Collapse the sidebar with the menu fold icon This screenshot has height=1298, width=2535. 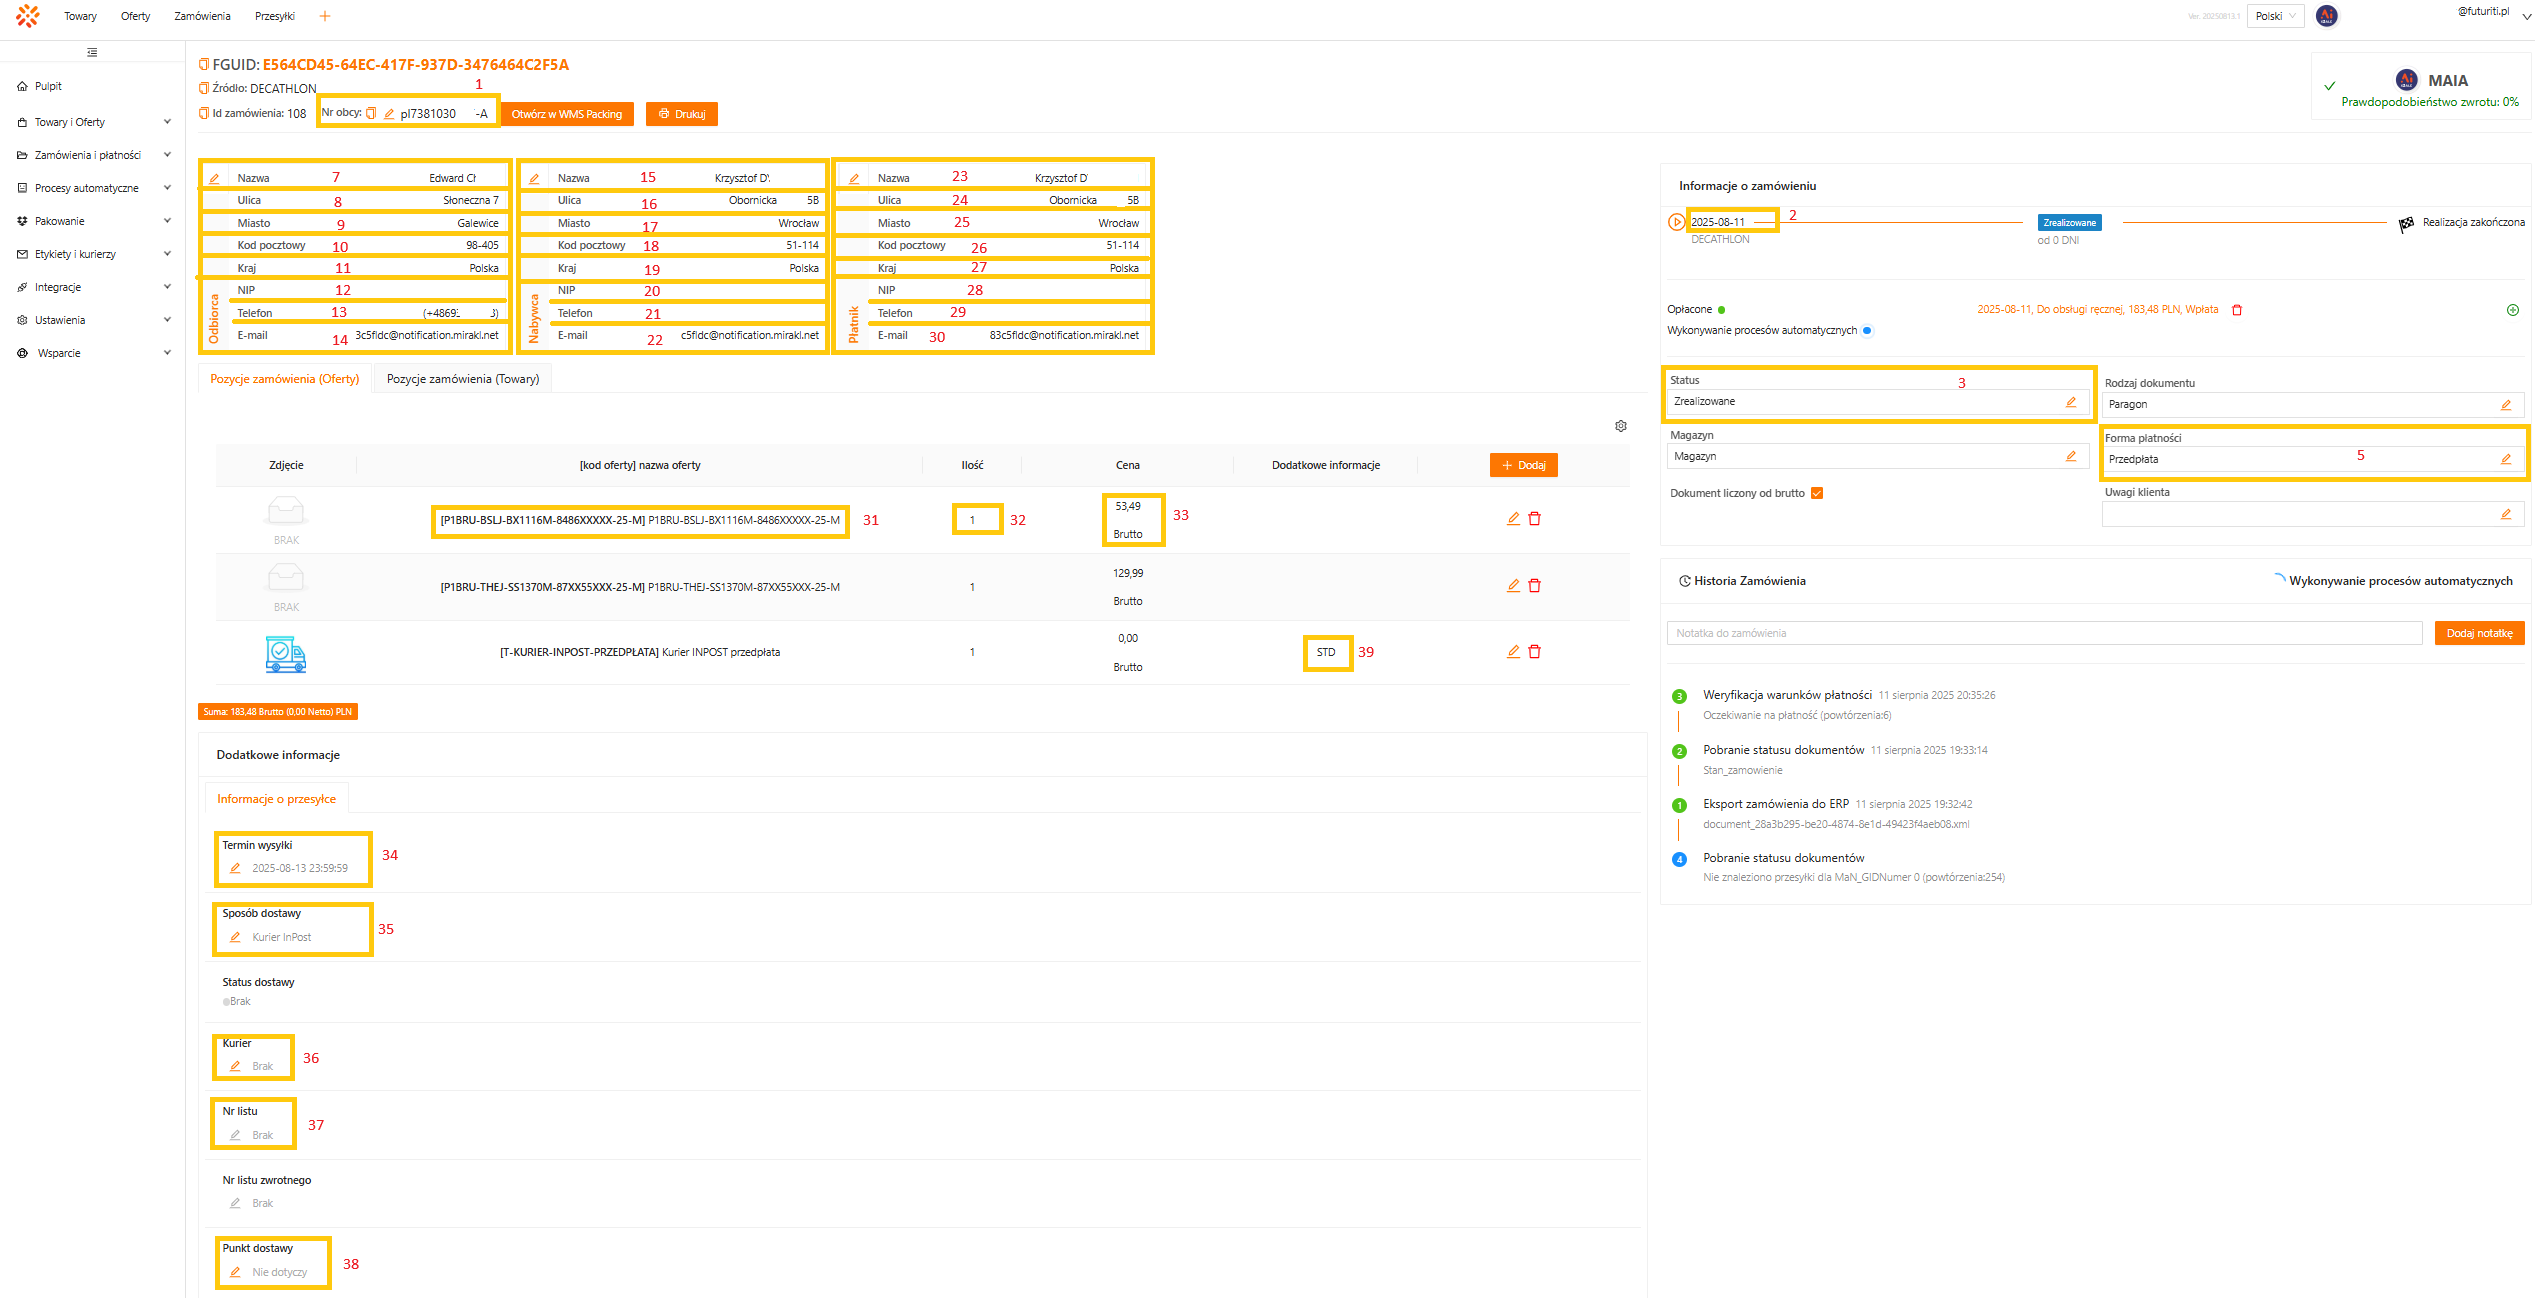92,52
